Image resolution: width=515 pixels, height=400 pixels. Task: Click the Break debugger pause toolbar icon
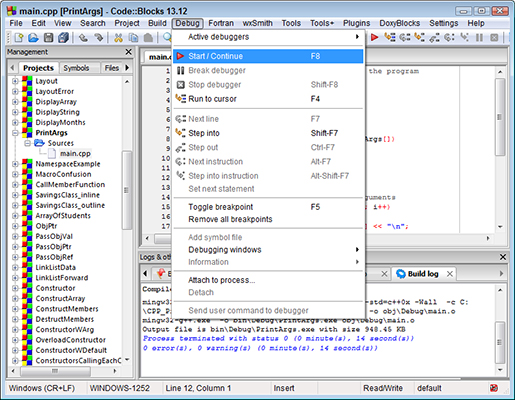(479, 38)
